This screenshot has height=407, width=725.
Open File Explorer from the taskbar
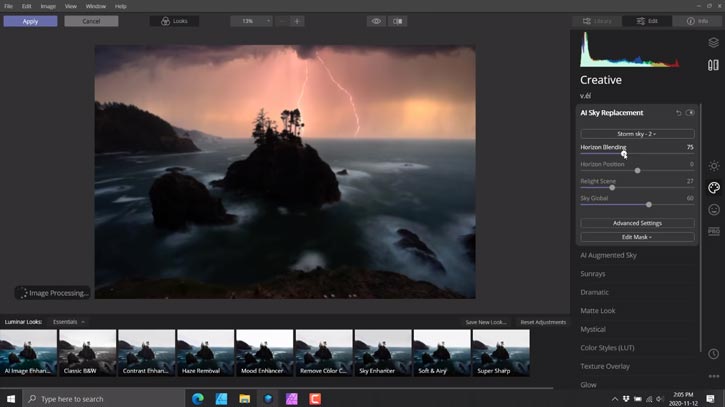(x=245, y=399)
